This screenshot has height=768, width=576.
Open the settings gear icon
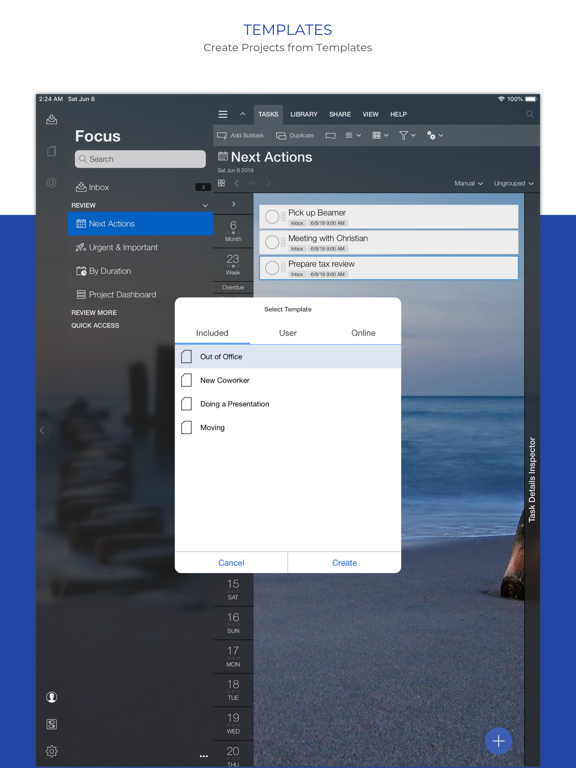point(51,751)
